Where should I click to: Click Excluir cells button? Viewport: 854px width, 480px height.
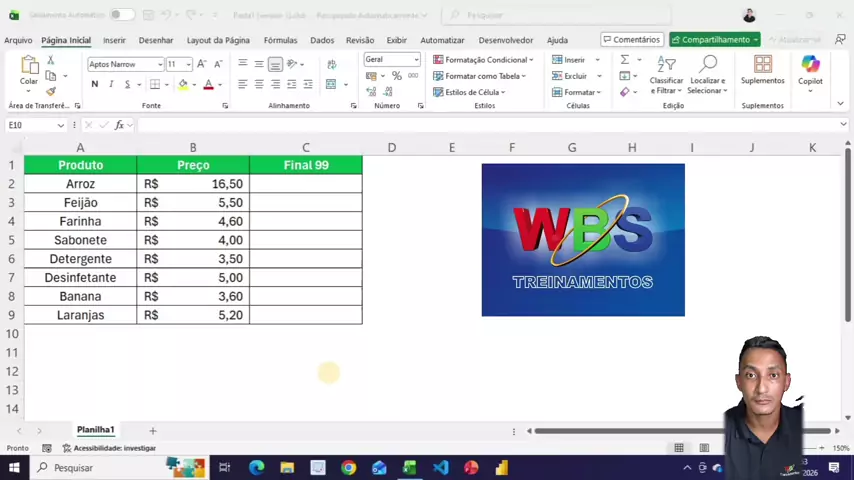click(x=569, y=76)
